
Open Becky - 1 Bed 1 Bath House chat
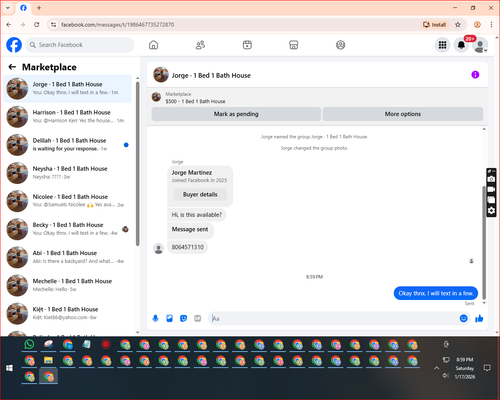(67, 229)
